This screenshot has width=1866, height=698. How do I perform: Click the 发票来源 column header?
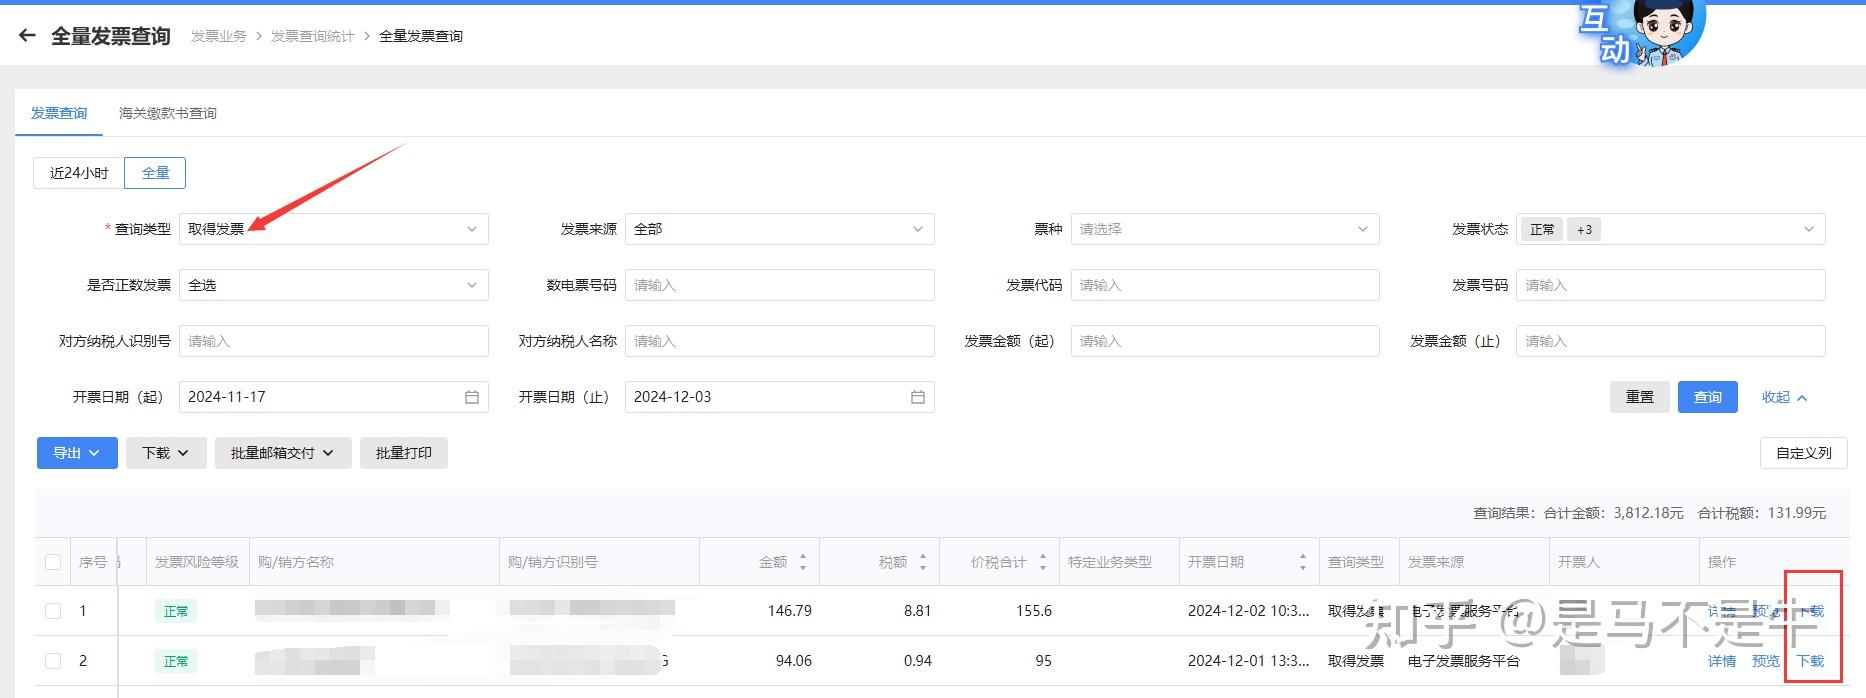(1436, 562)
